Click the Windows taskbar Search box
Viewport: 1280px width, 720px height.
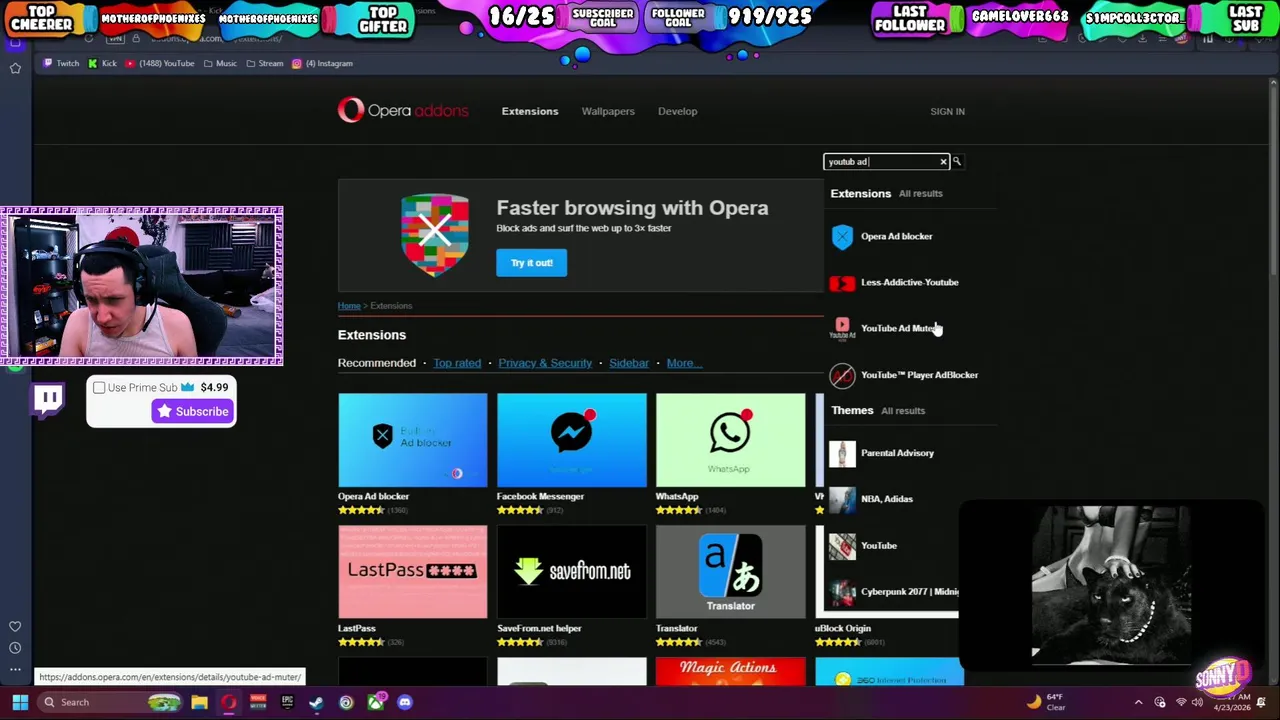click(110, 702)
